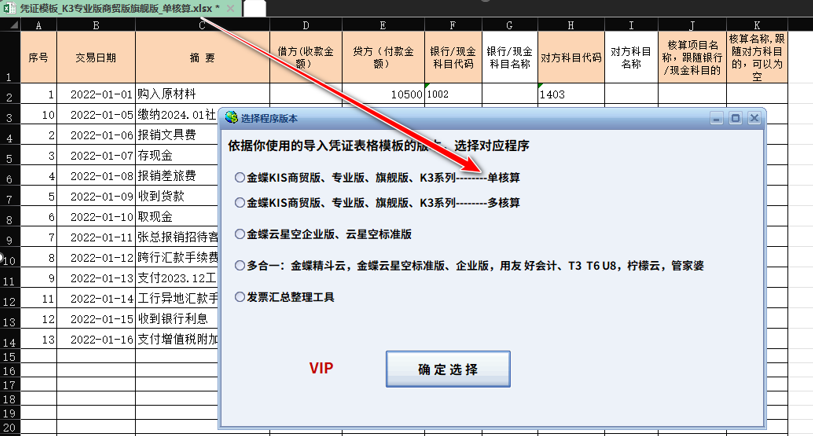
Task: Click the 序号 header cell
Action: tap(38, 58)
